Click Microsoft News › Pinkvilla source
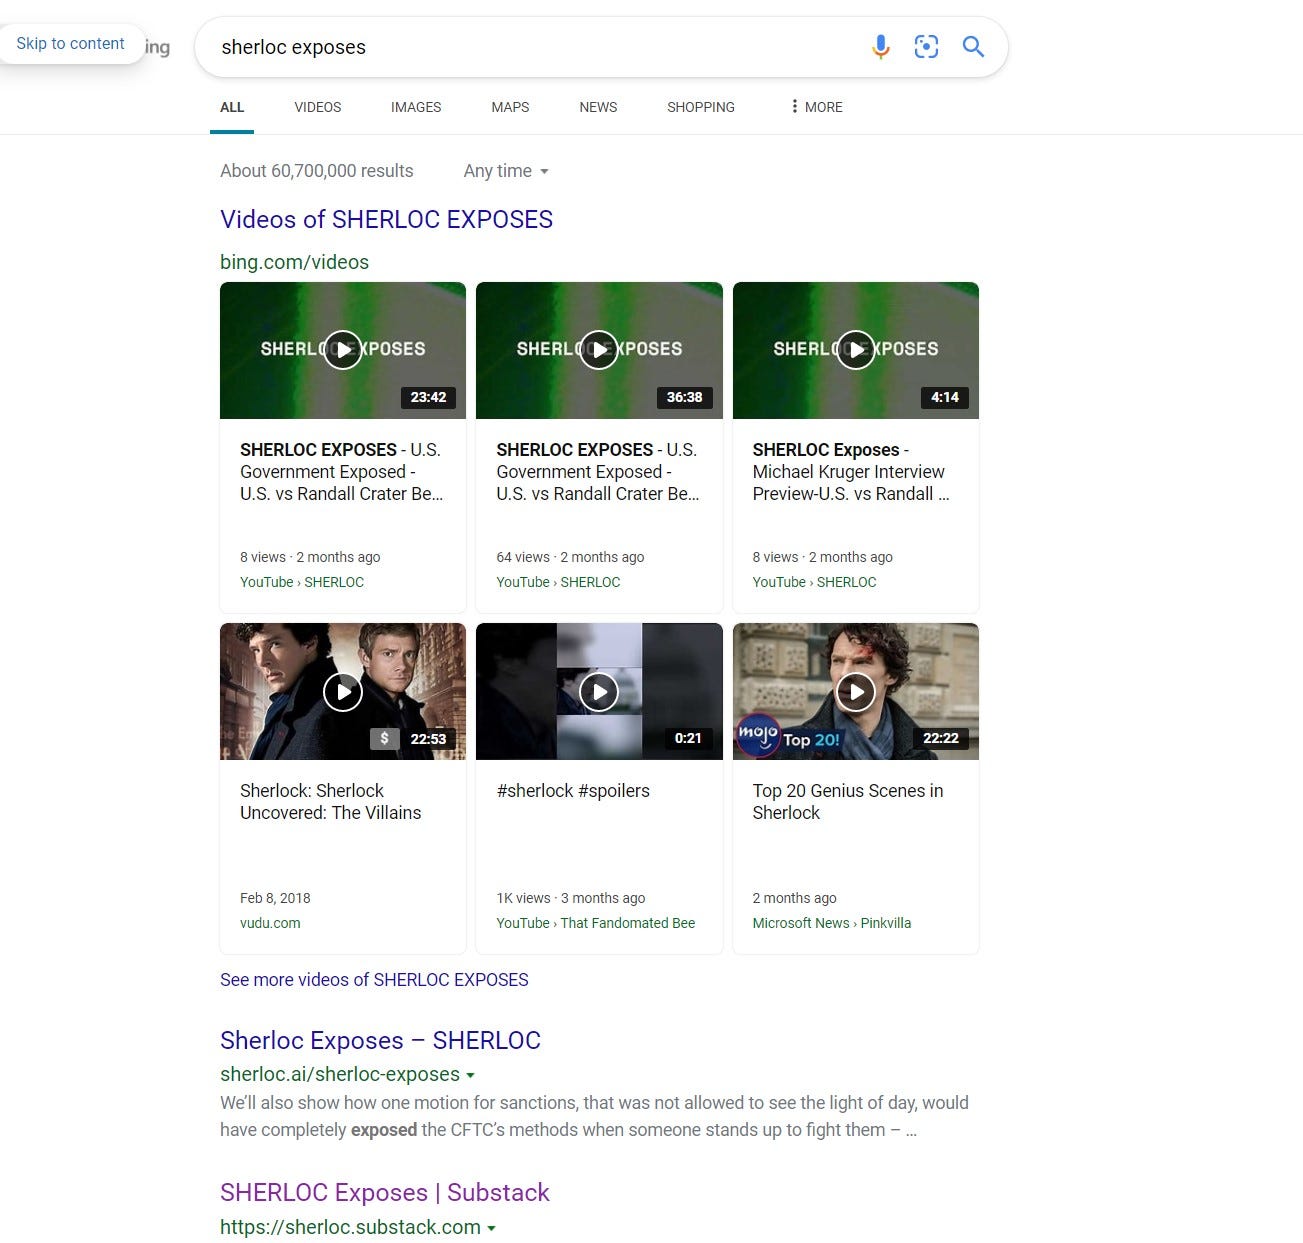The width and height of the screenshot is (1303, 1243). click(832, 923)
